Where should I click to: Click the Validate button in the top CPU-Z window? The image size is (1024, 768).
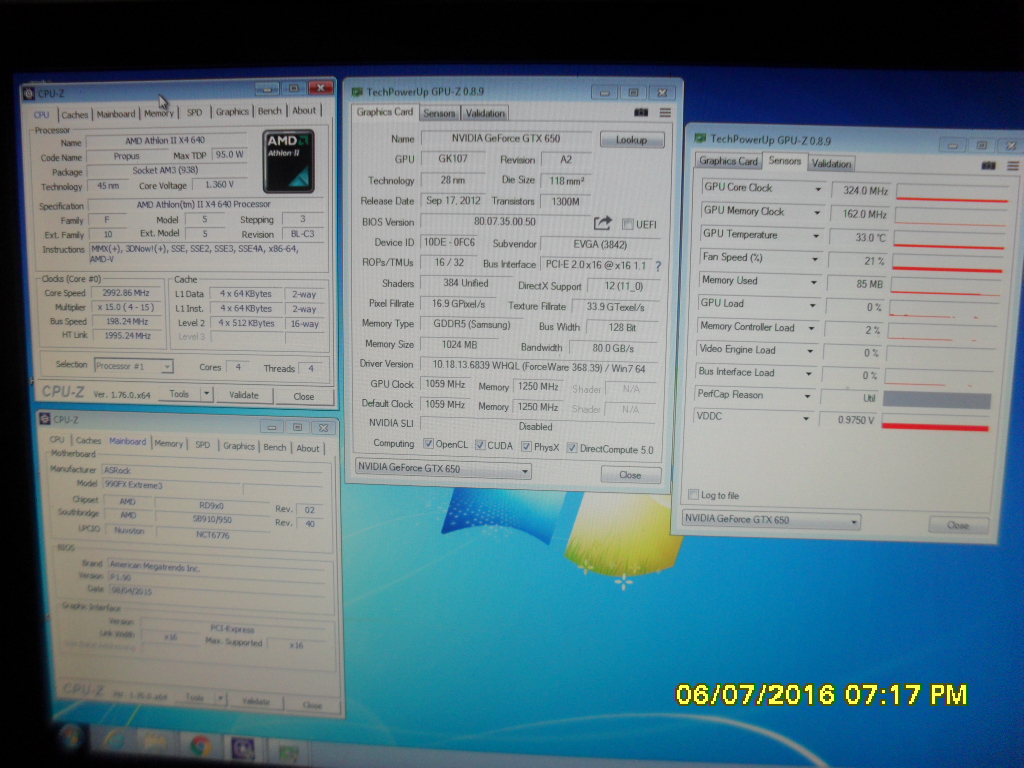click(244, 395)
